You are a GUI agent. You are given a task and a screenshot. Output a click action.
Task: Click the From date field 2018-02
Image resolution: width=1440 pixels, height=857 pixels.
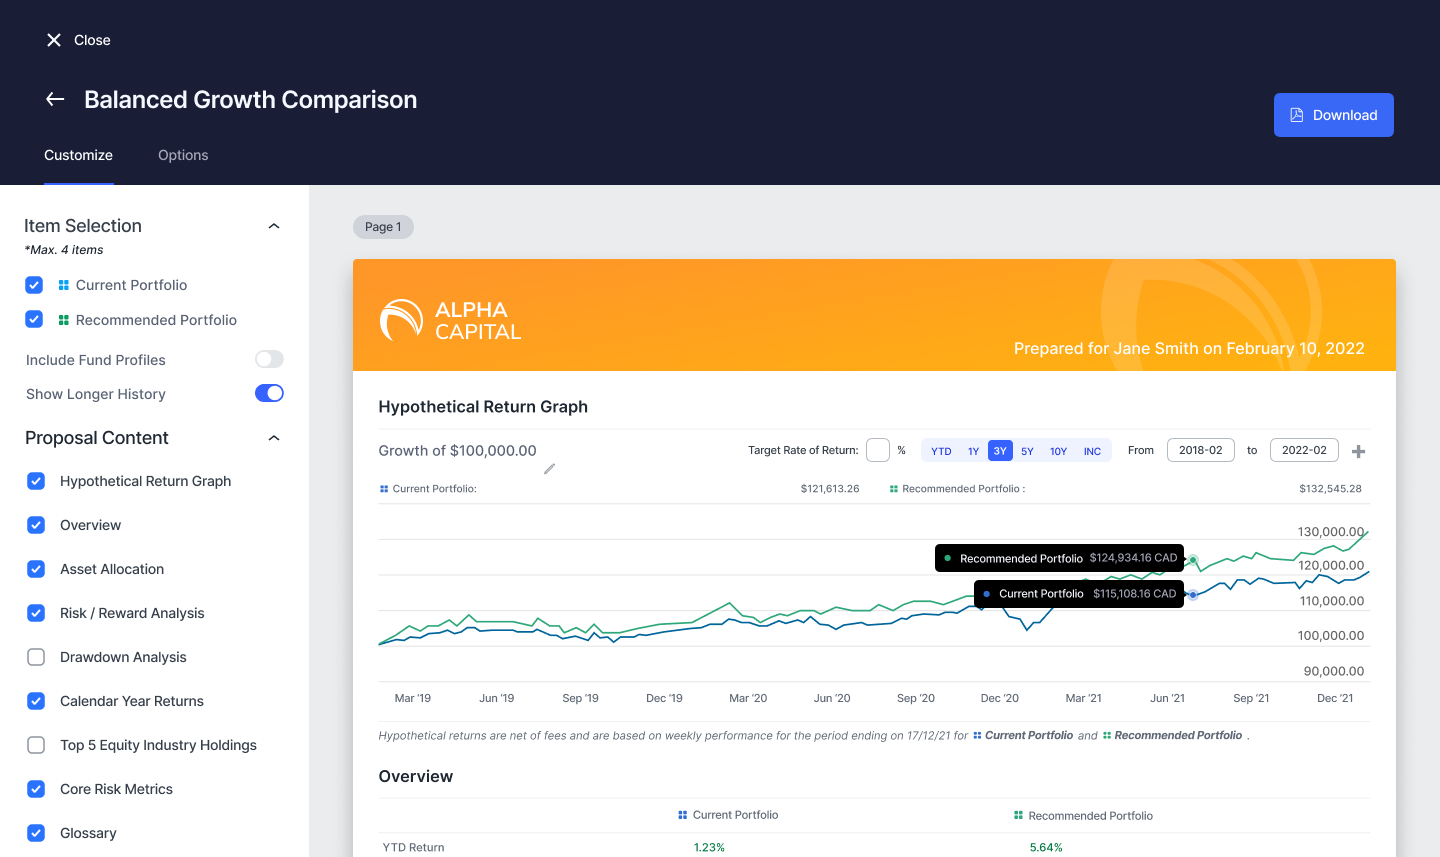[x=1200, y=450]
